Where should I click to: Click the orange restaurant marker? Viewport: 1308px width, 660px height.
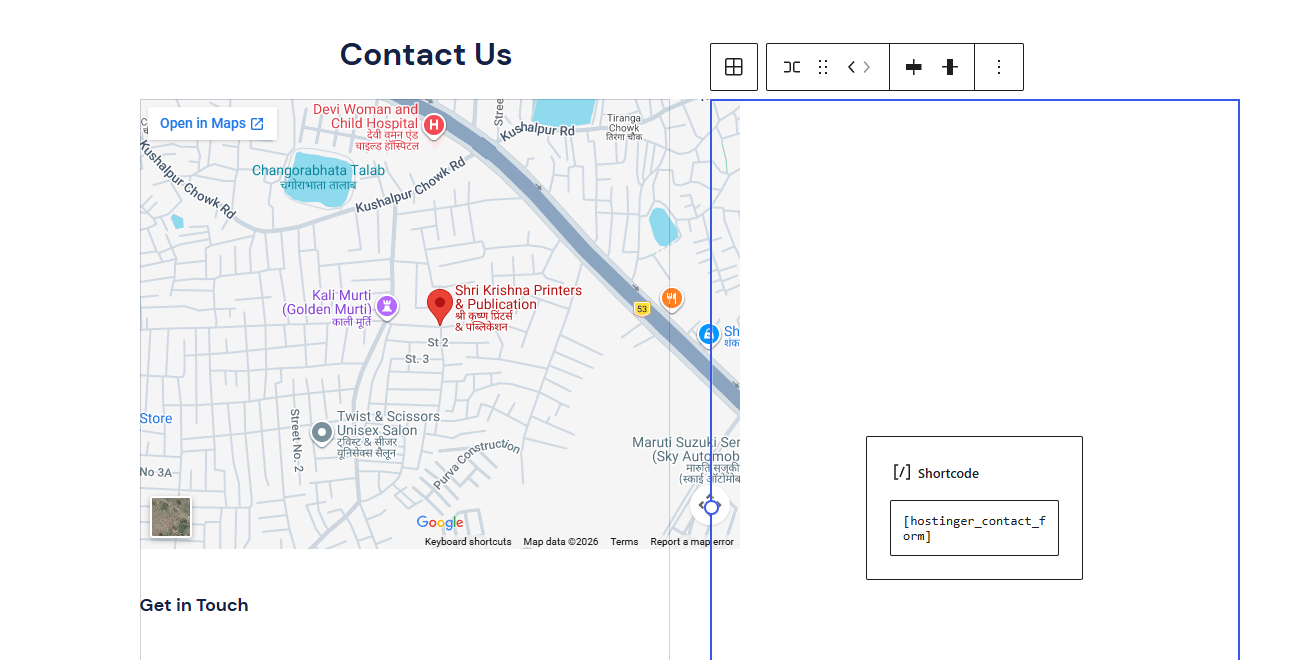click(x=672, y=297)
